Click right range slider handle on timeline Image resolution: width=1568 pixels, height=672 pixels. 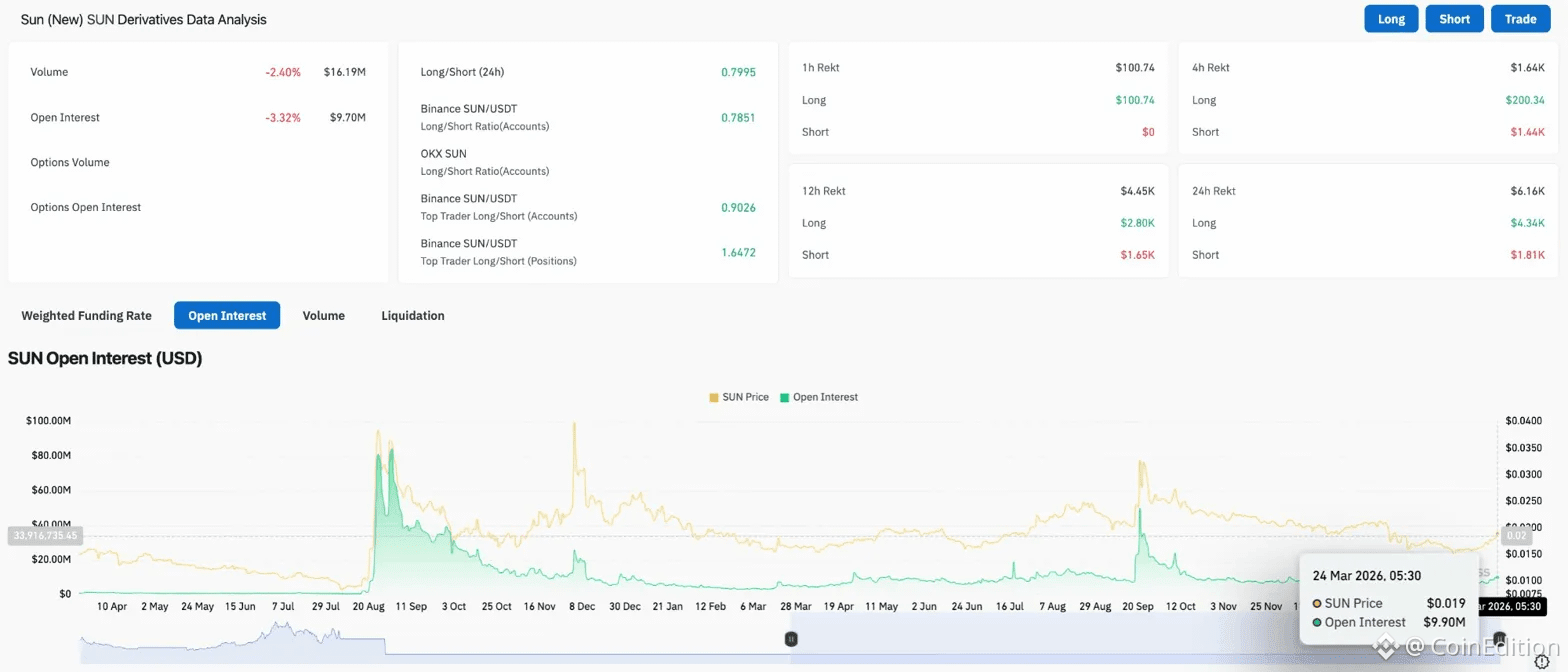1498,638
